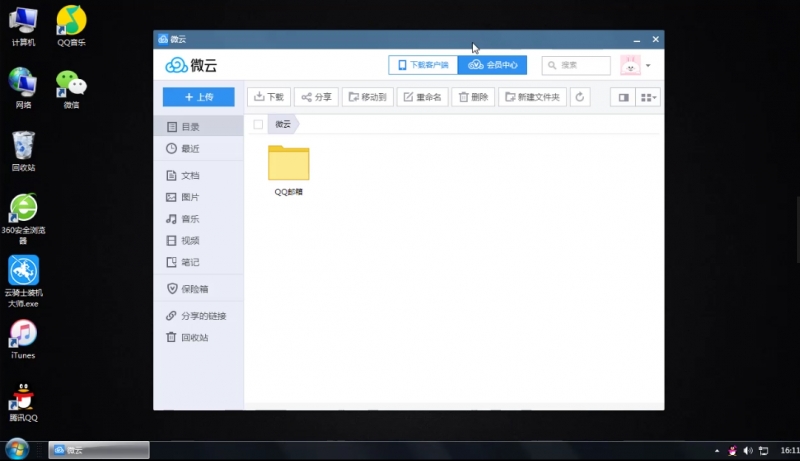Select the QQ邮箱 folder

click(x=289, y=171)
